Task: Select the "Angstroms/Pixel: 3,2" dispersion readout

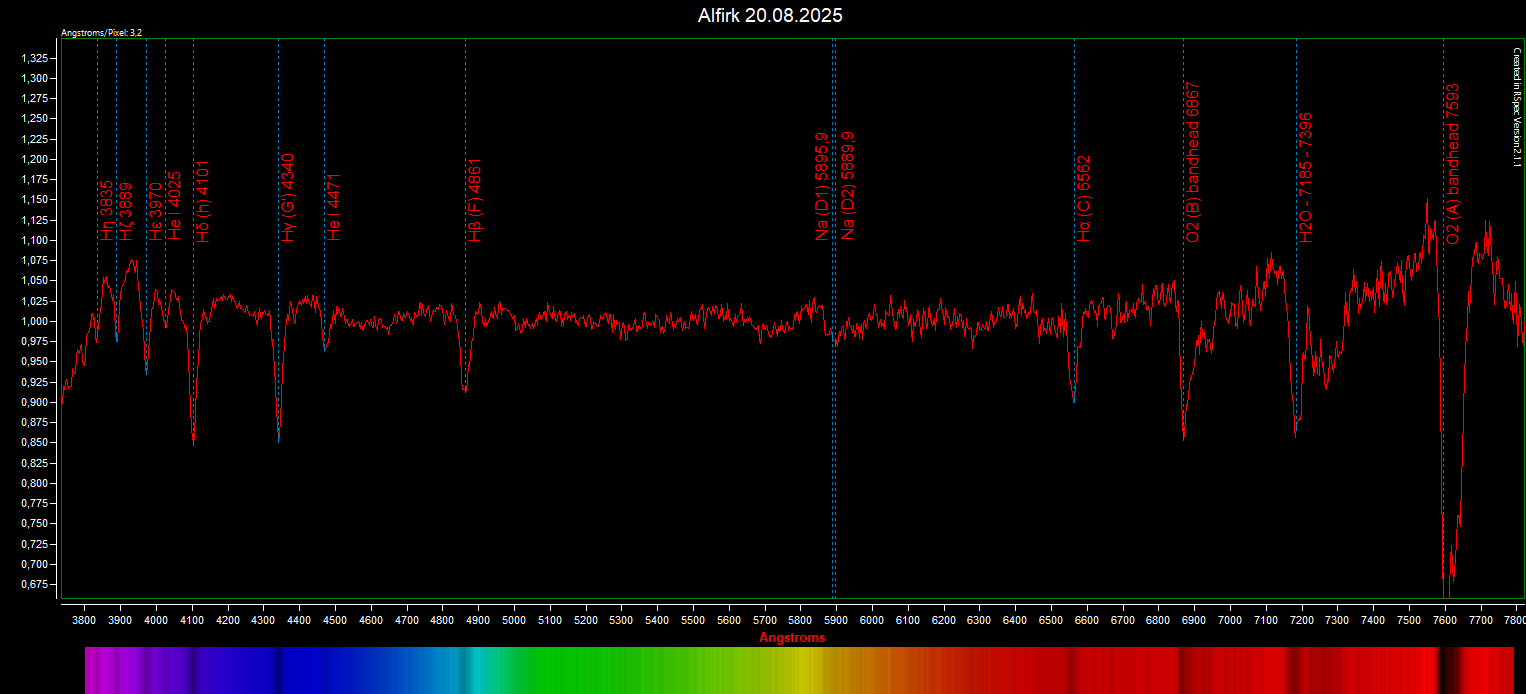Action: 102,33
